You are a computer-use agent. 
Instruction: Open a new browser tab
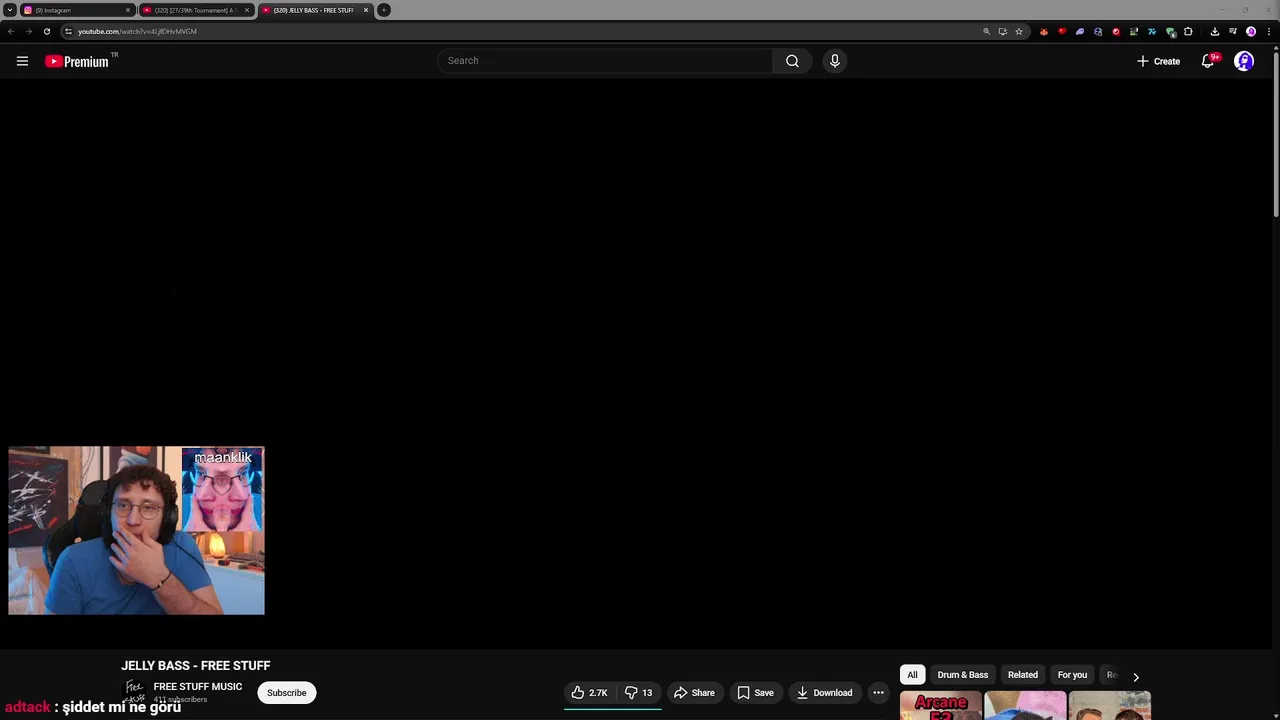[384, 10]
